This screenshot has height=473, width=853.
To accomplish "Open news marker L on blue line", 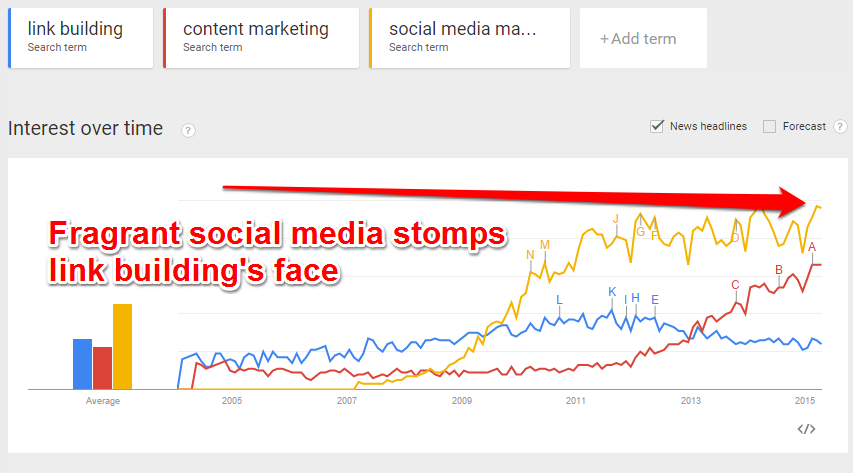I will pyautogui.click(x=559, y=300).
